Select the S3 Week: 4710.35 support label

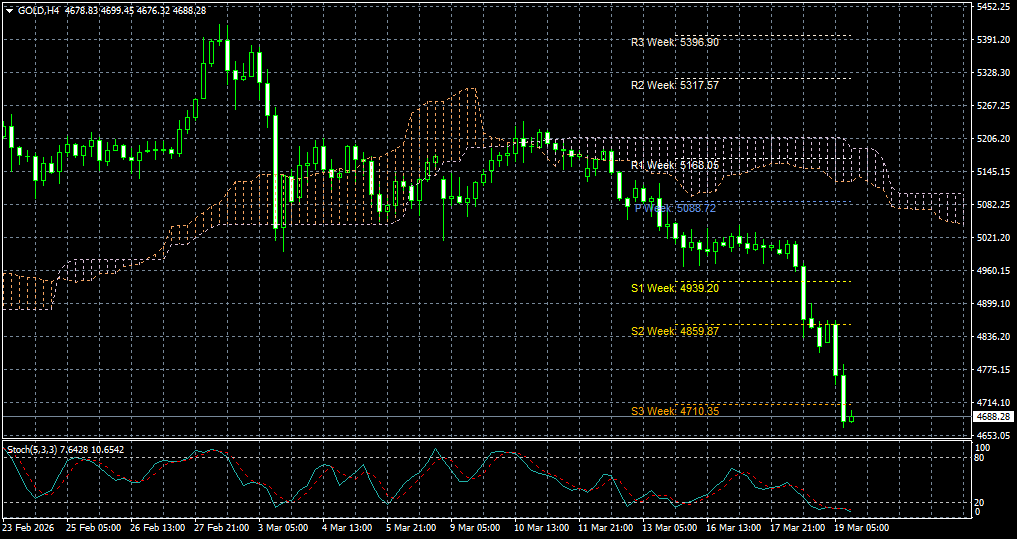click(x=675, y=411)
